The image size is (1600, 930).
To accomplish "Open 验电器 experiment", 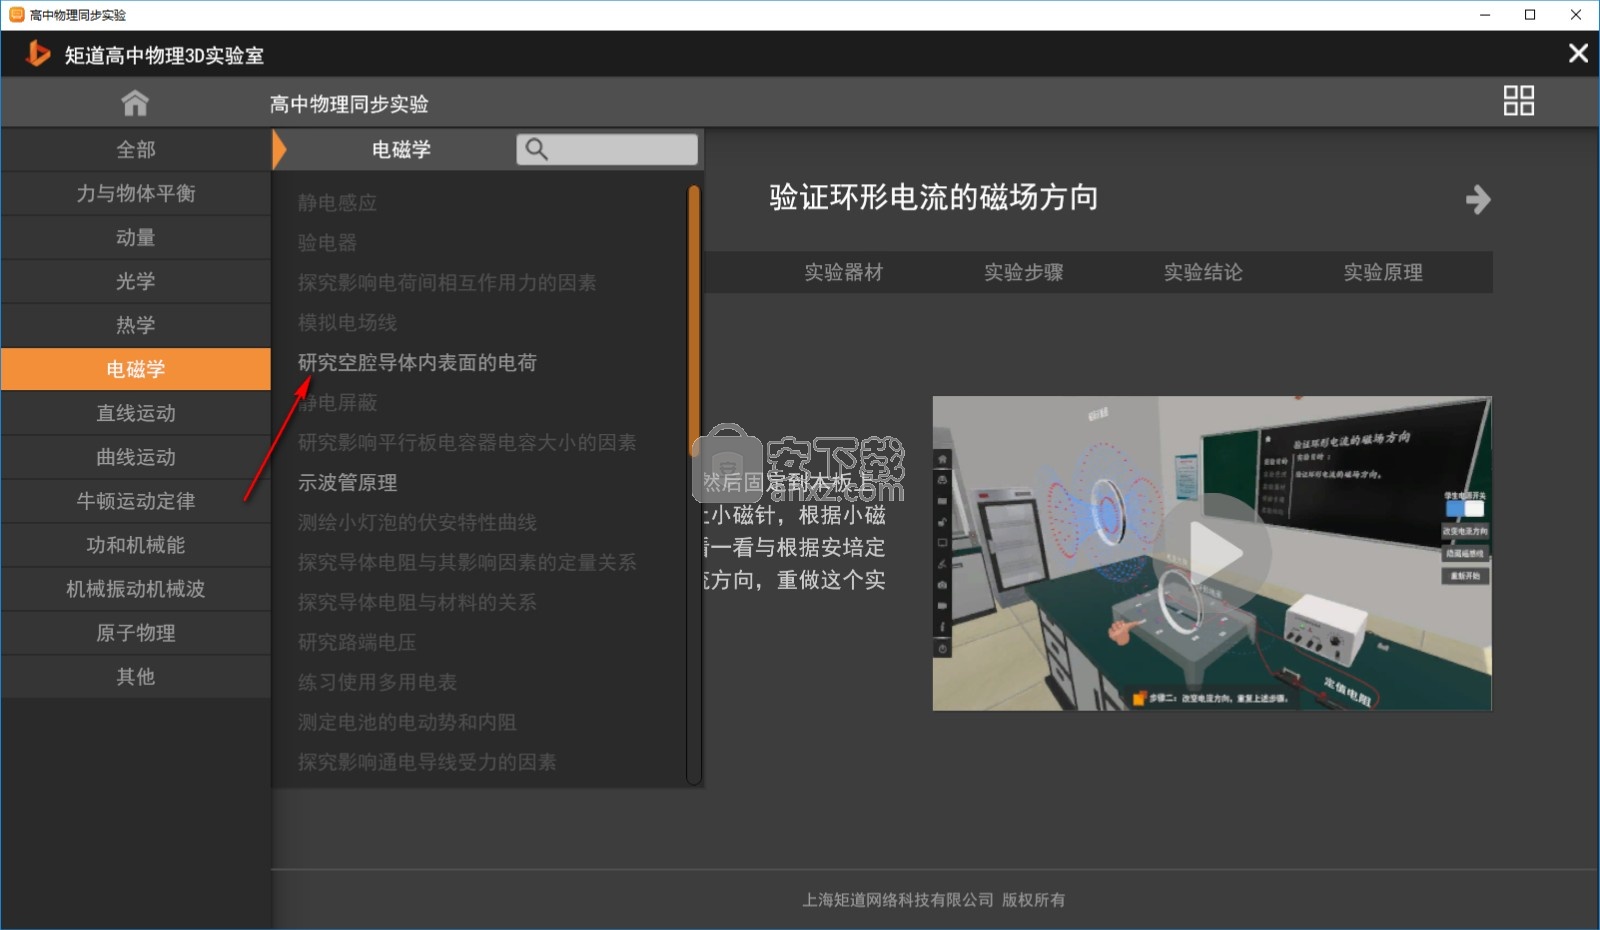I will [327, 242].
